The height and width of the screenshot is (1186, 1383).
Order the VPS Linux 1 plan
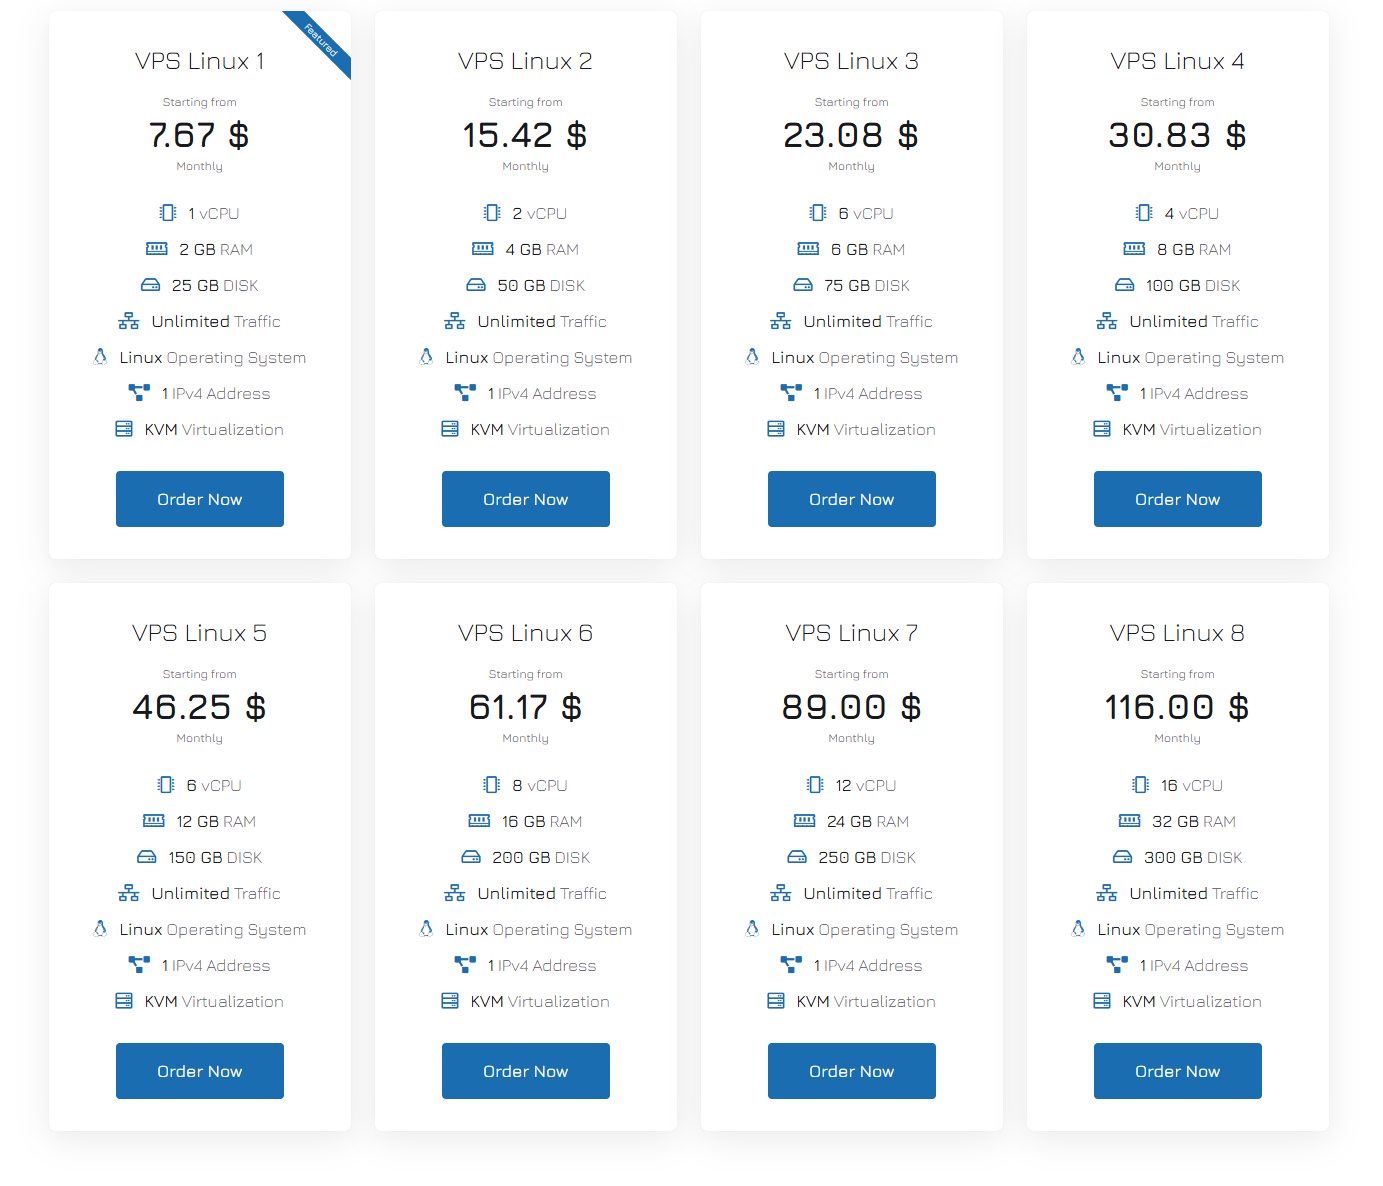click(x=200, y=499)
